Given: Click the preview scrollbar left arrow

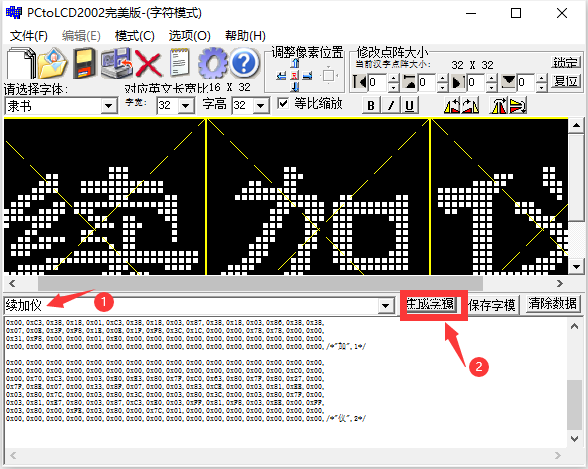Looking at the screenshot, I should [12, 283].
